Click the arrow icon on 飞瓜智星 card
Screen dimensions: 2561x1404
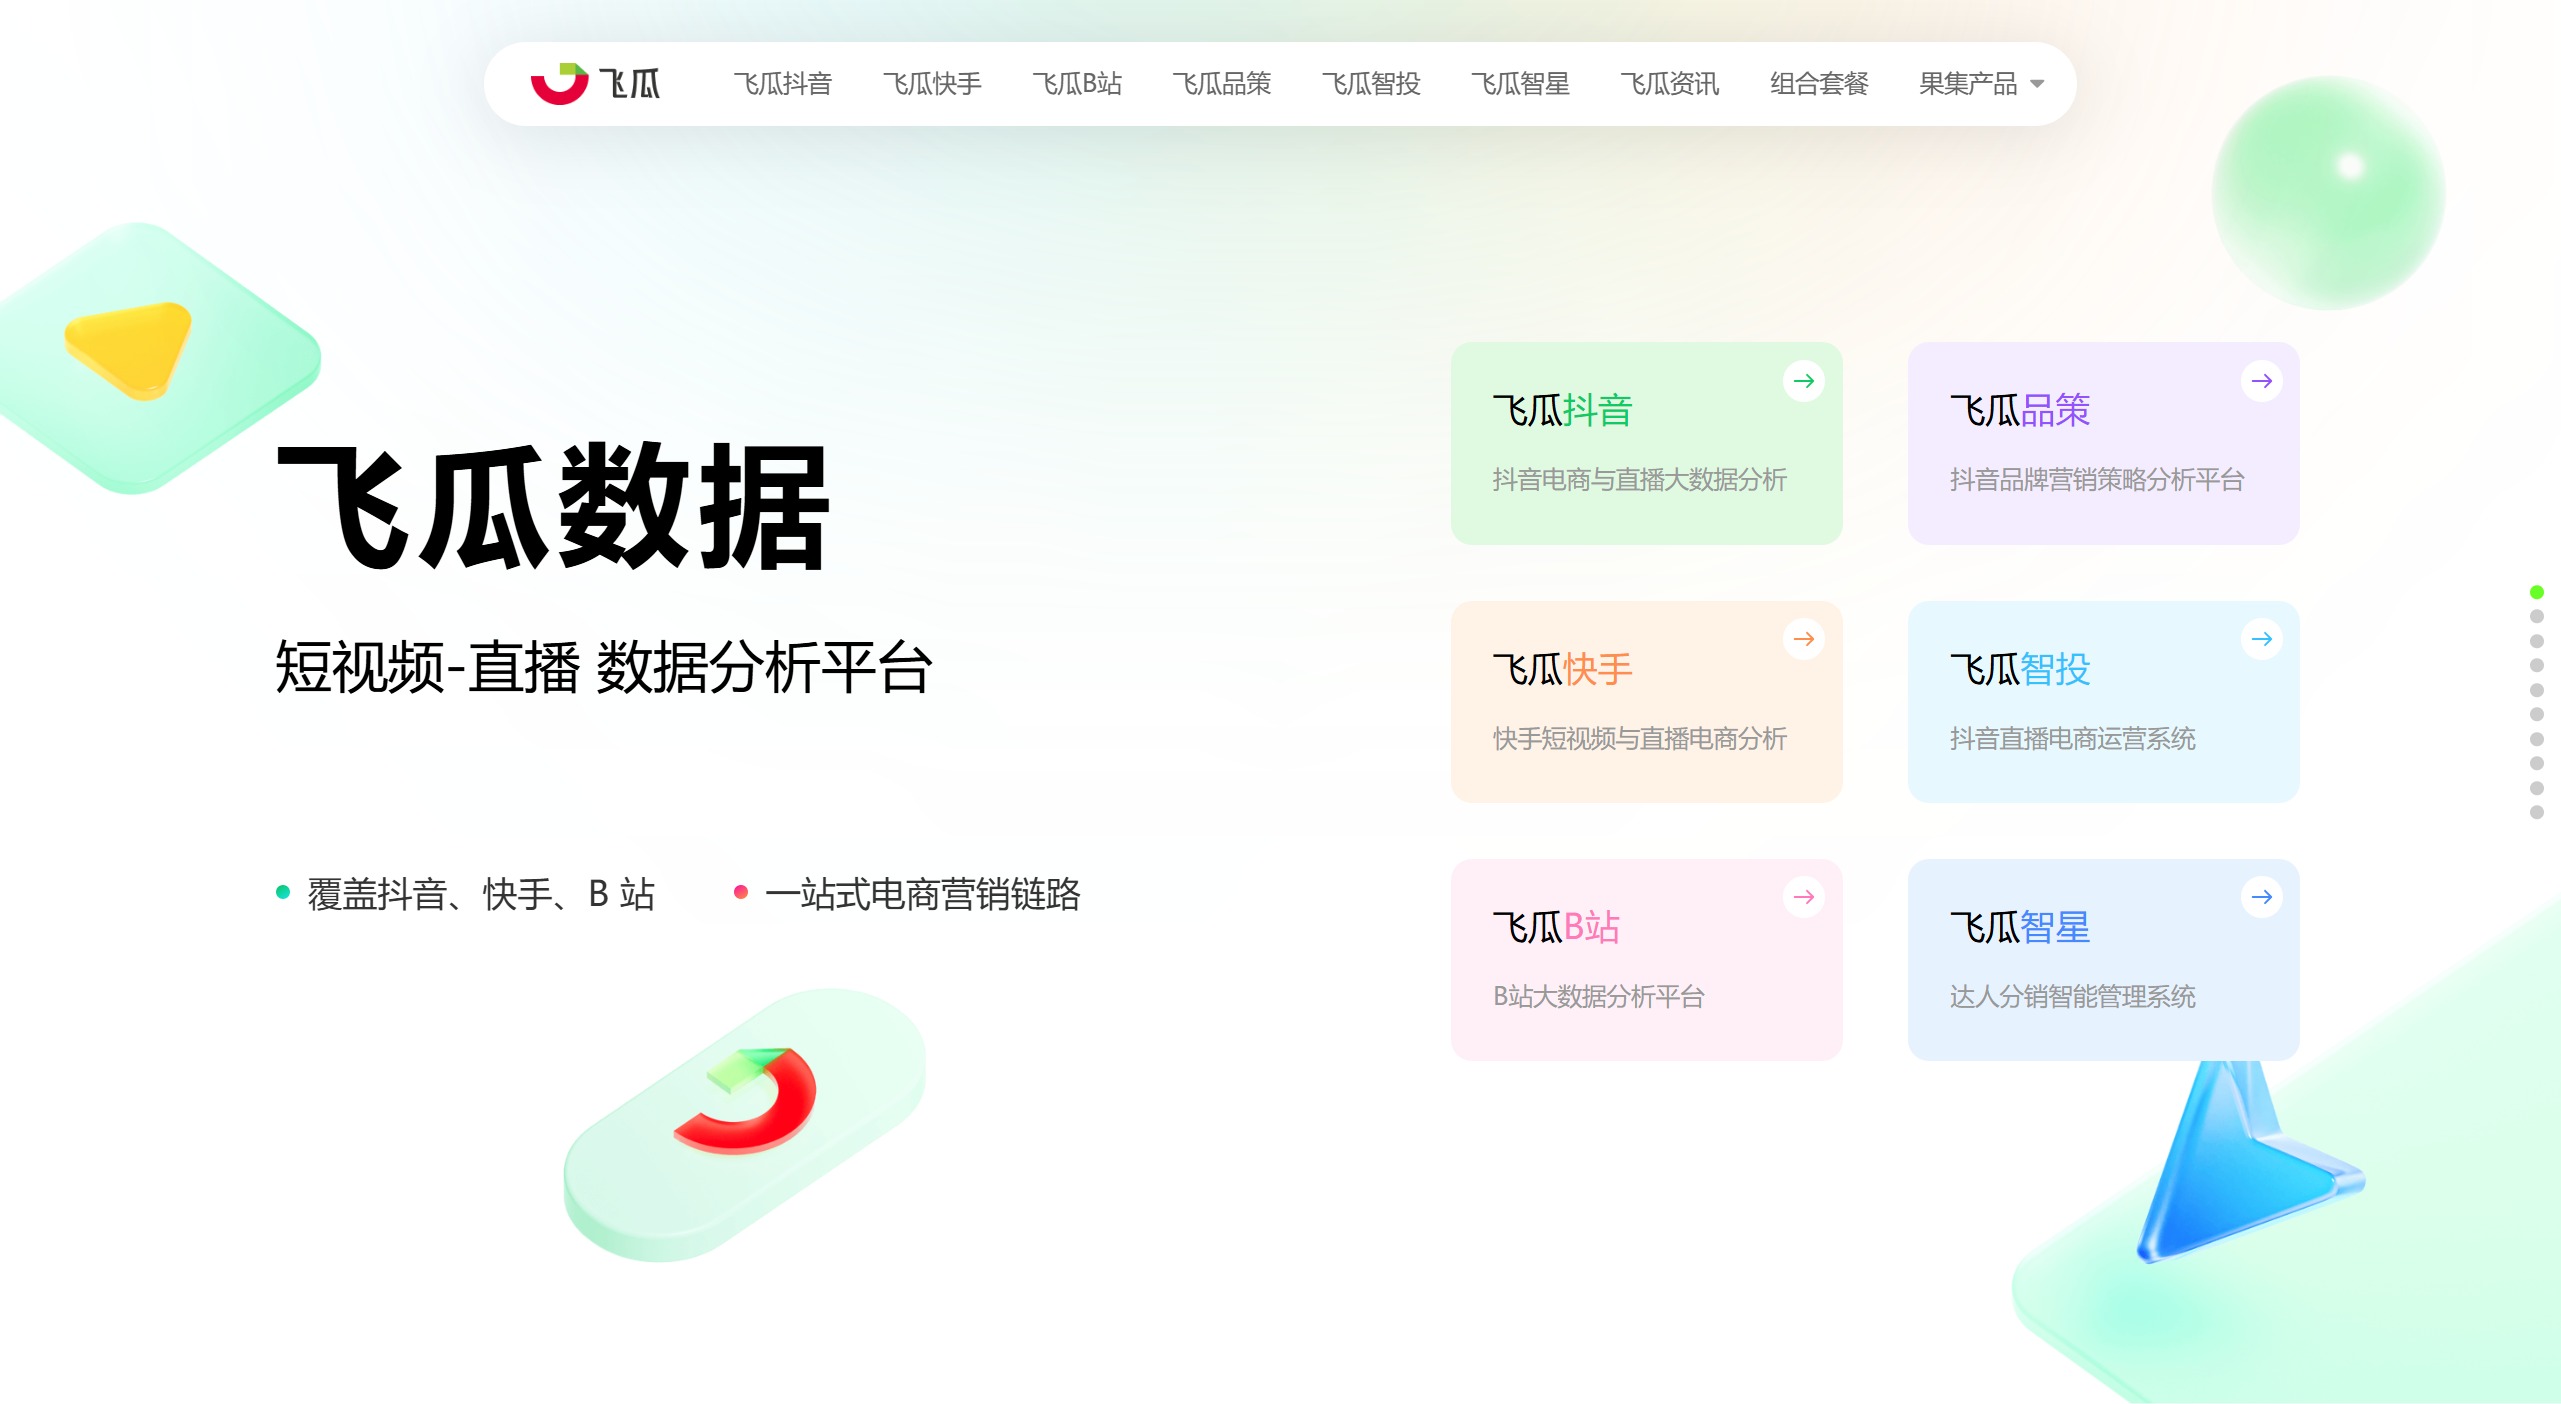(2262, 897)
